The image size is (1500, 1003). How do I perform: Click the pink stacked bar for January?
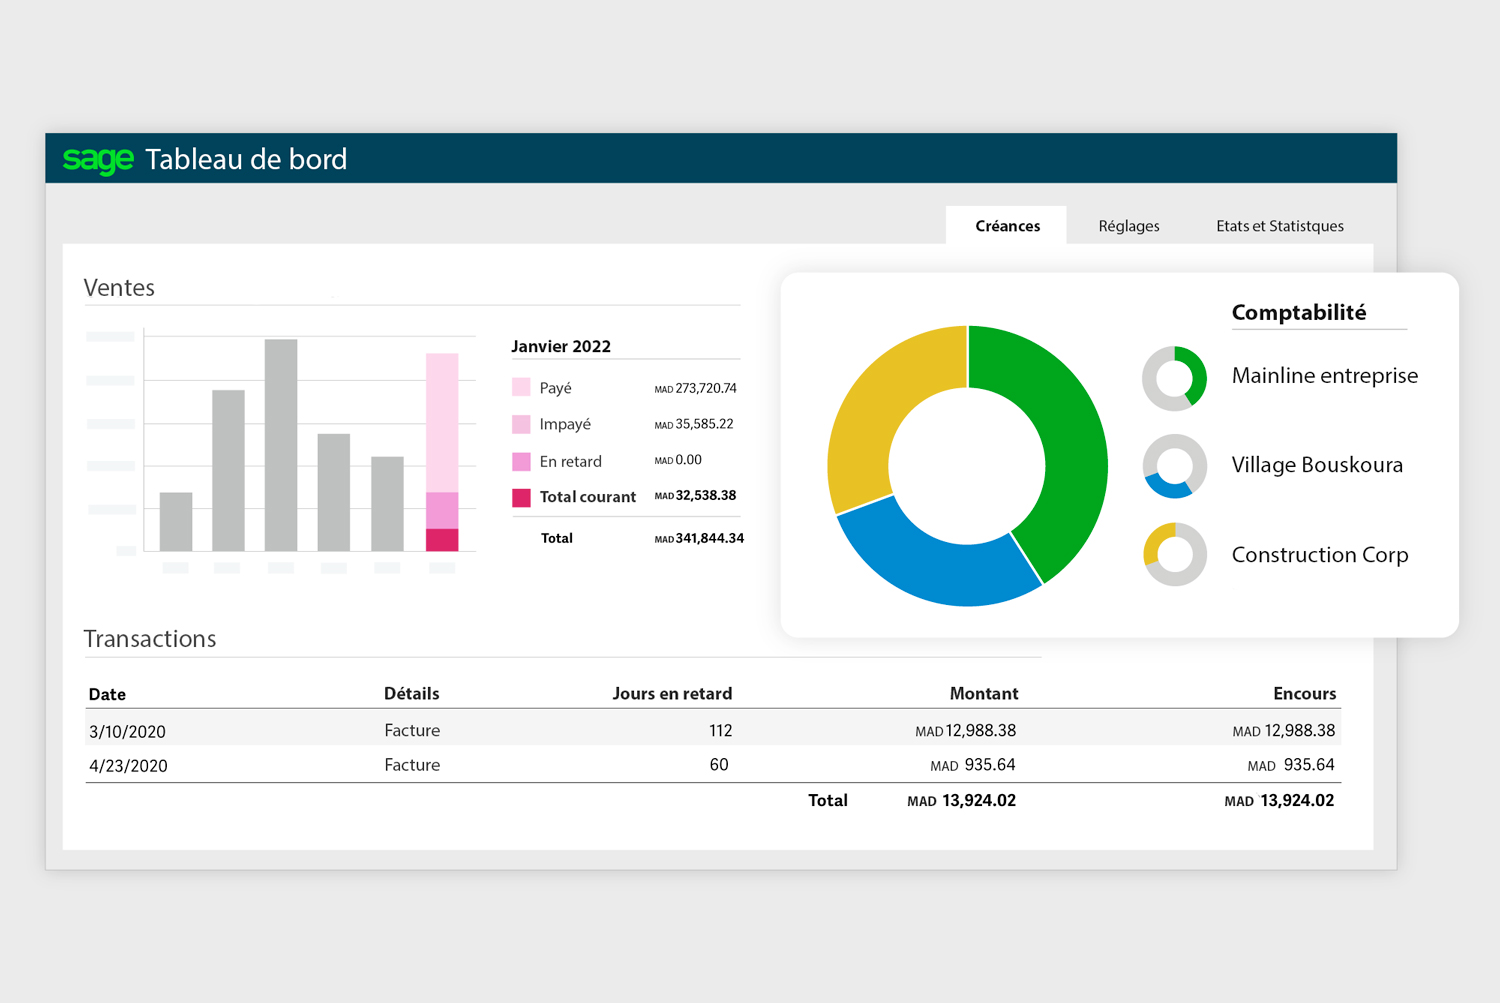443,430
